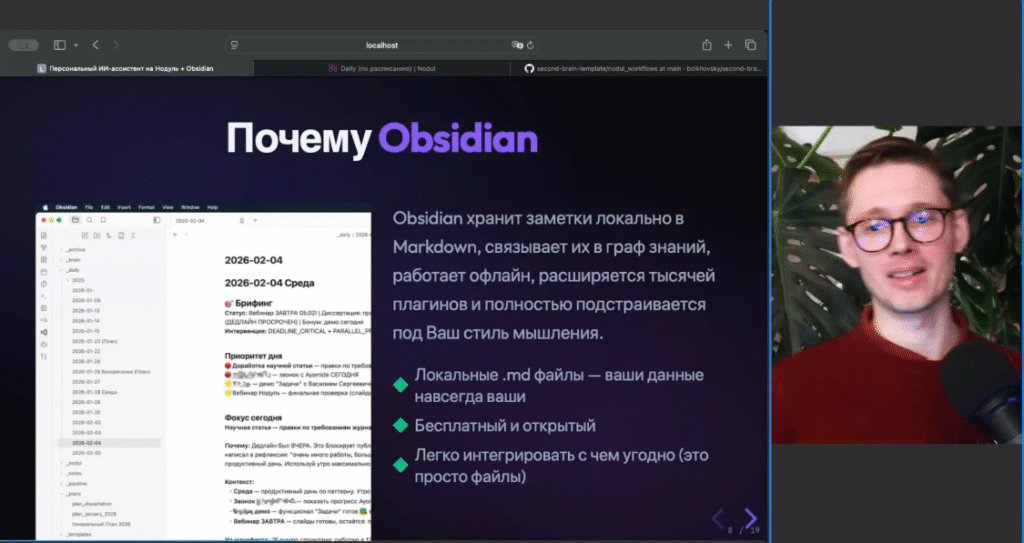1024x543 pixels.
Task: Create a new note in Obsidian explorer
Action: (85, 235)
